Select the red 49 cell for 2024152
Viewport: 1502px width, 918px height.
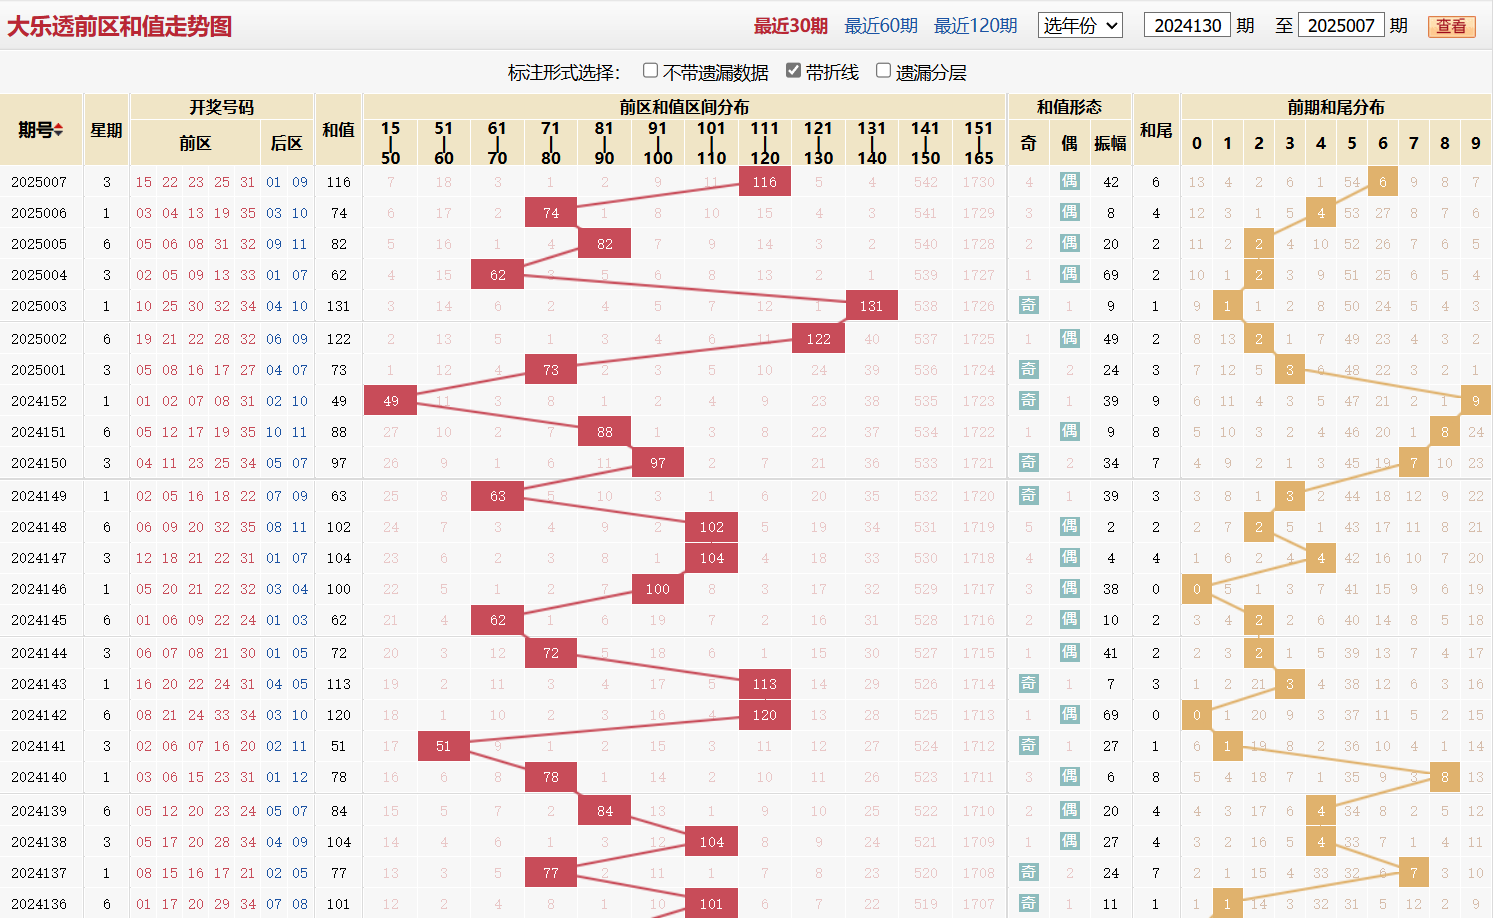pyautogui.click(x=391, y=401)
